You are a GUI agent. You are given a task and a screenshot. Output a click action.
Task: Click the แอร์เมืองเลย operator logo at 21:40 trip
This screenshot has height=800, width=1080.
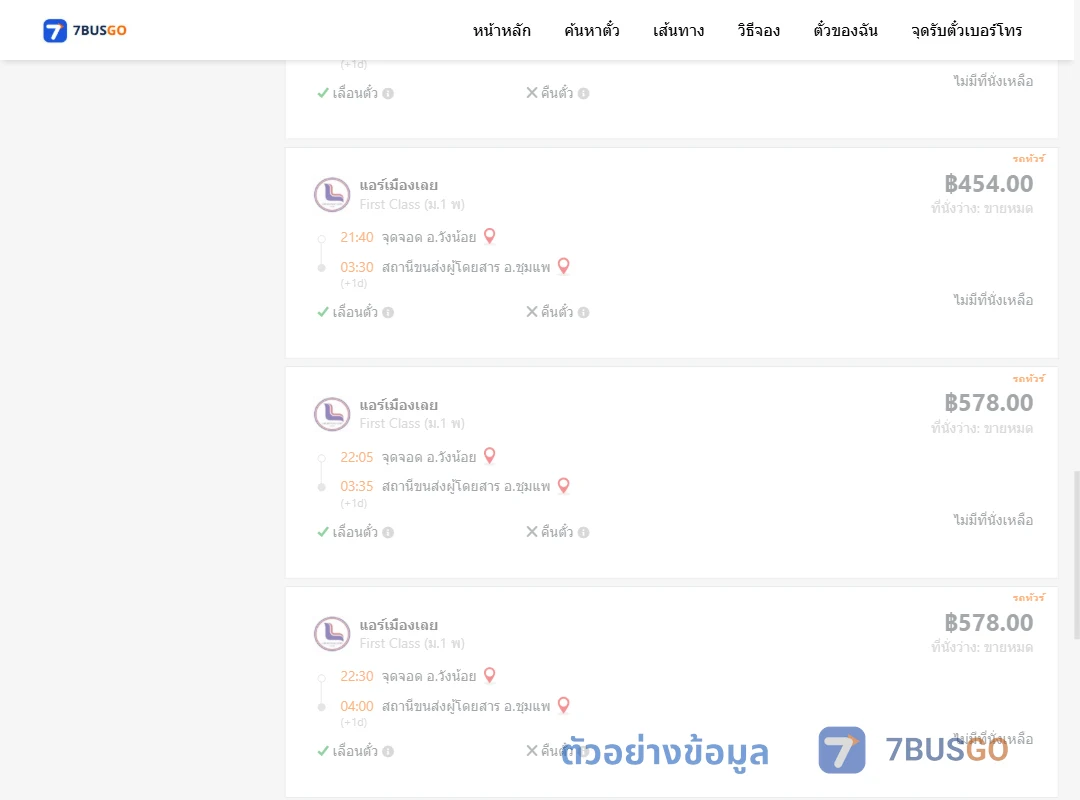point(332,194)
